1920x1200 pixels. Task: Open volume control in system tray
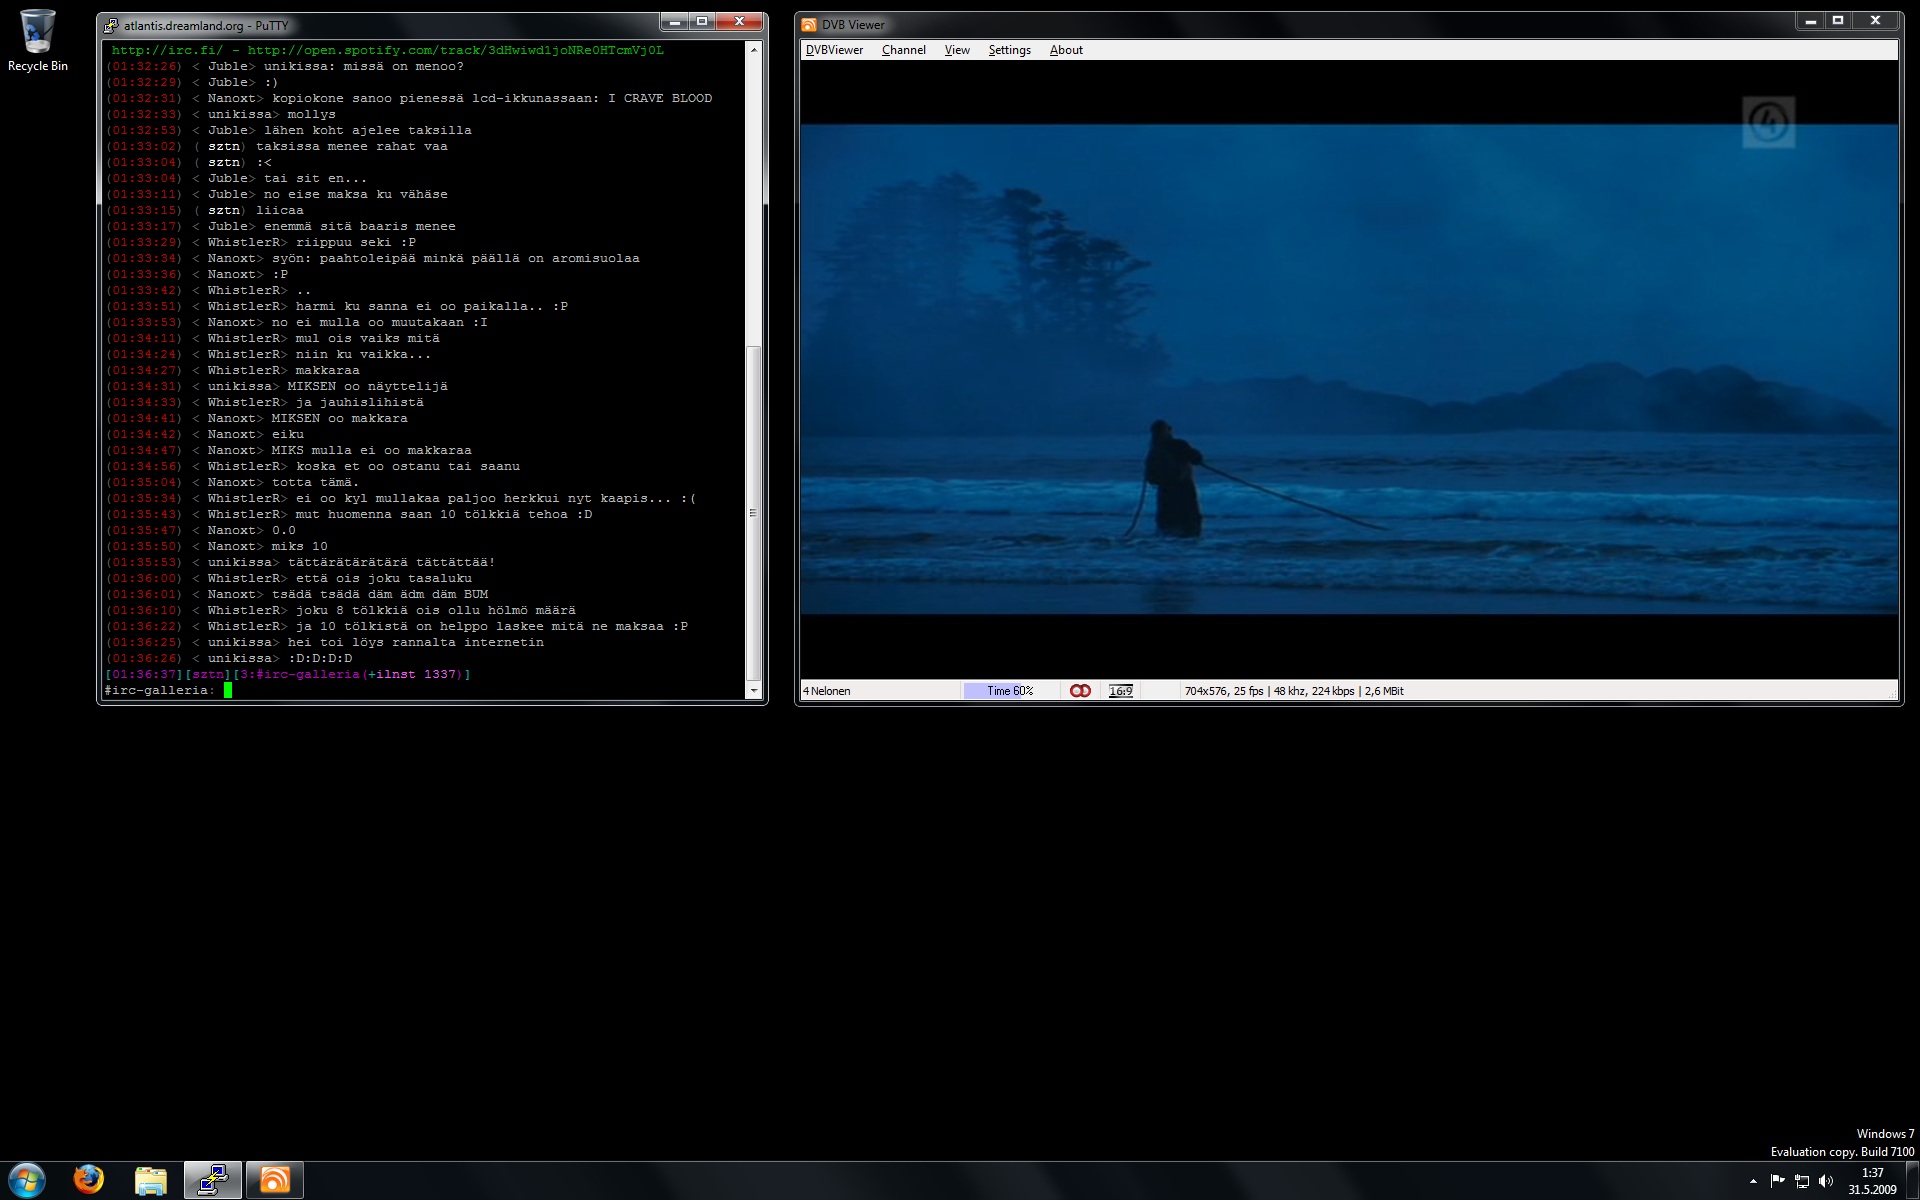[x=1826, y=1181]
